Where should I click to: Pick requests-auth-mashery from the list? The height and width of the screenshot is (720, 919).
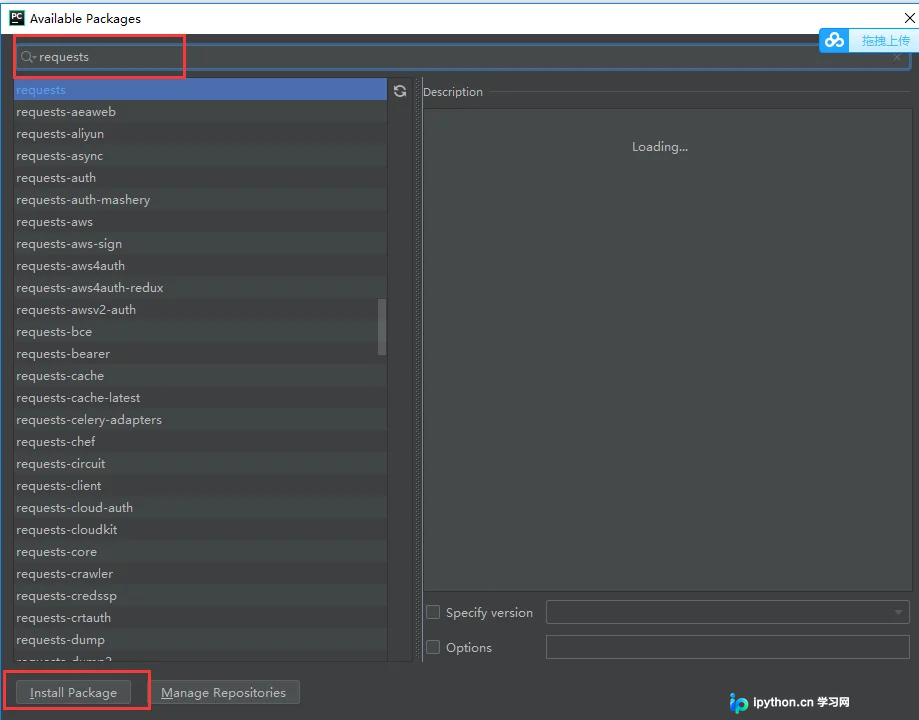point(200,199)
